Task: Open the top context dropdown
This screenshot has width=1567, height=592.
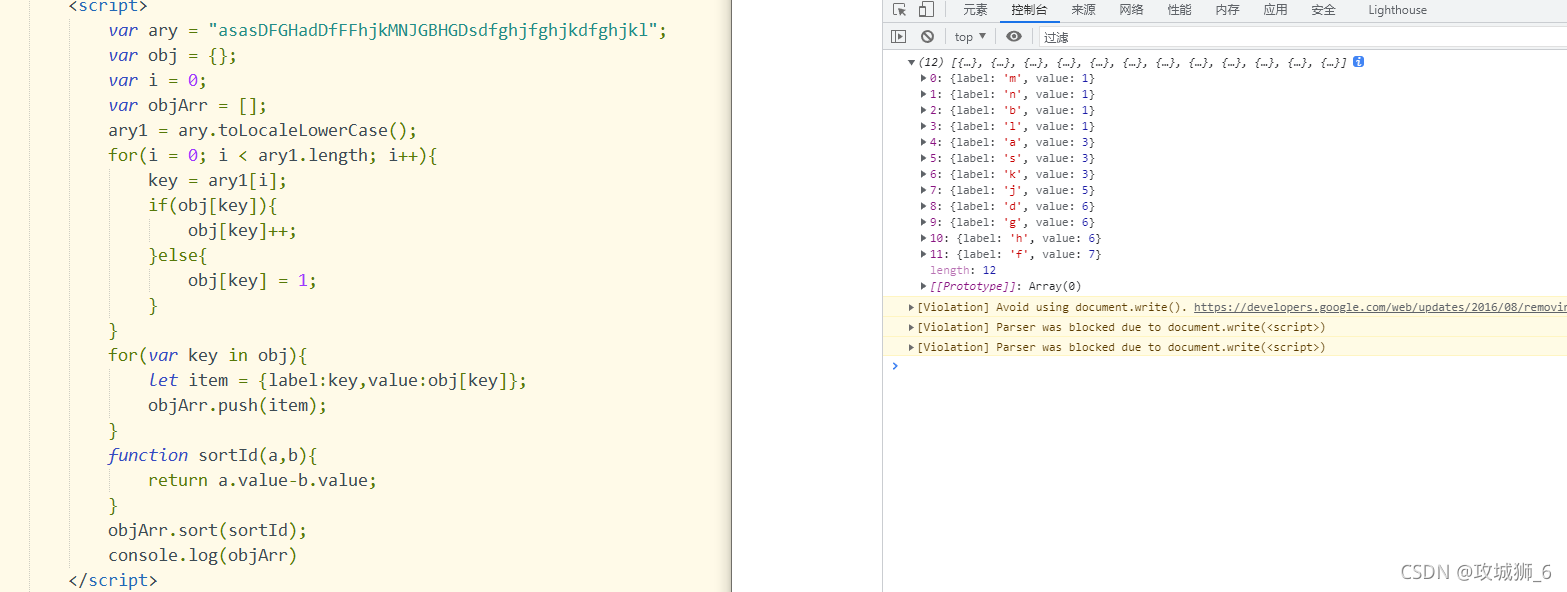Action: 970,36
